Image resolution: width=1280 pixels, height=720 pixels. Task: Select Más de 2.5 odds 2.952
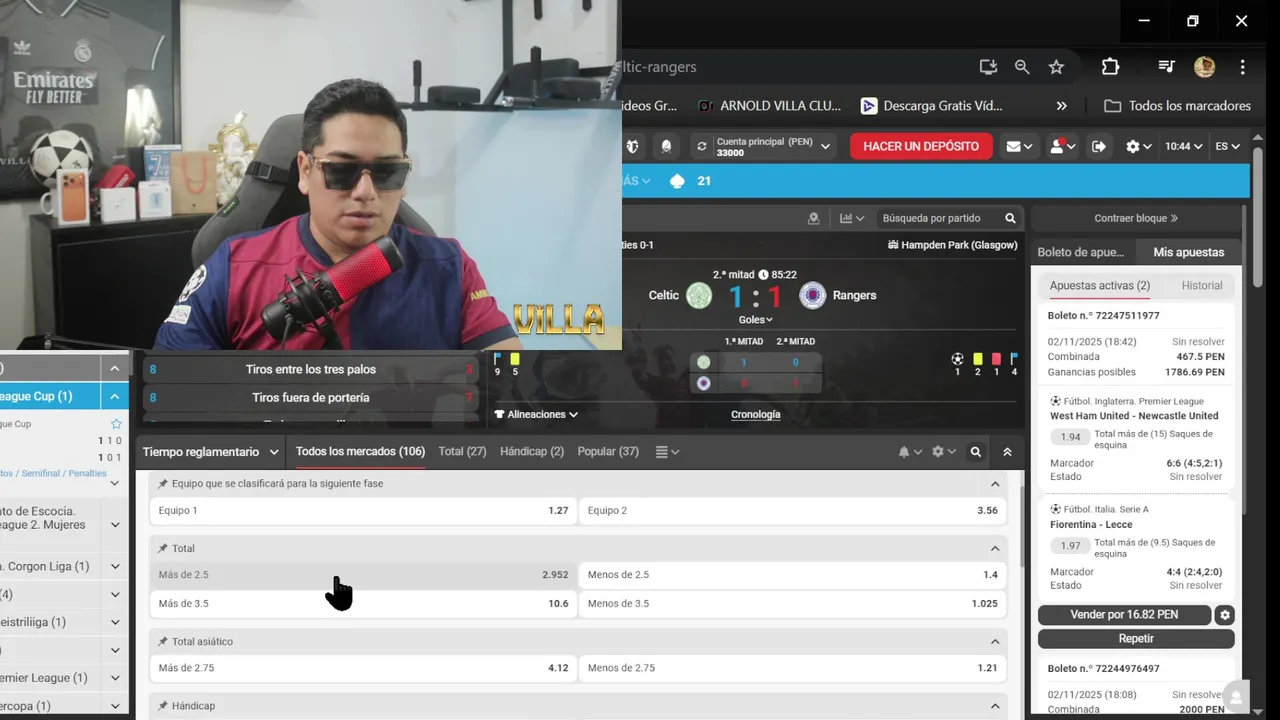pyautogui.click(x=363, y=575)
